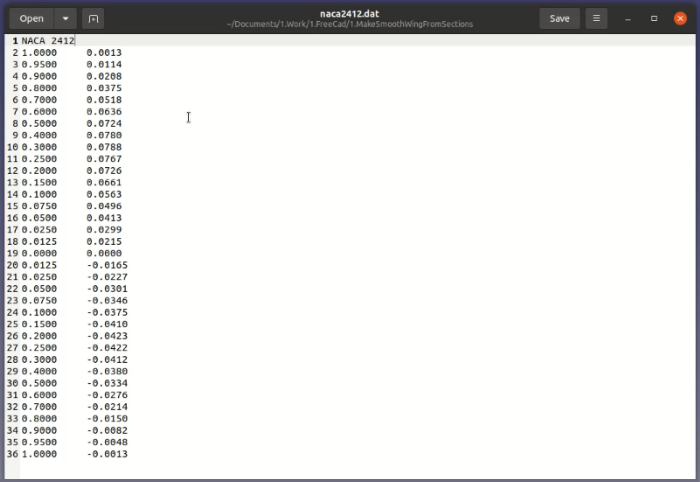Click line number 1 in gutter
Viewport: 700px width, 482px height.
(x=15, y=41)
